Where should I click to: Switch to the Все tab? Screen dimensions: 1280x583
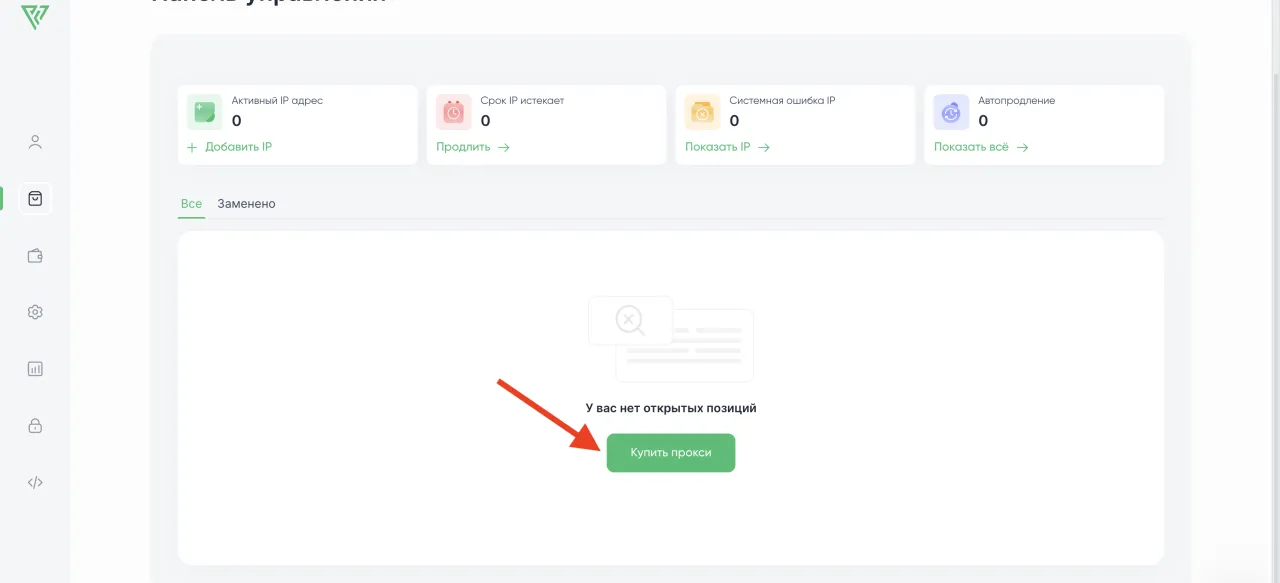point(191,203)
